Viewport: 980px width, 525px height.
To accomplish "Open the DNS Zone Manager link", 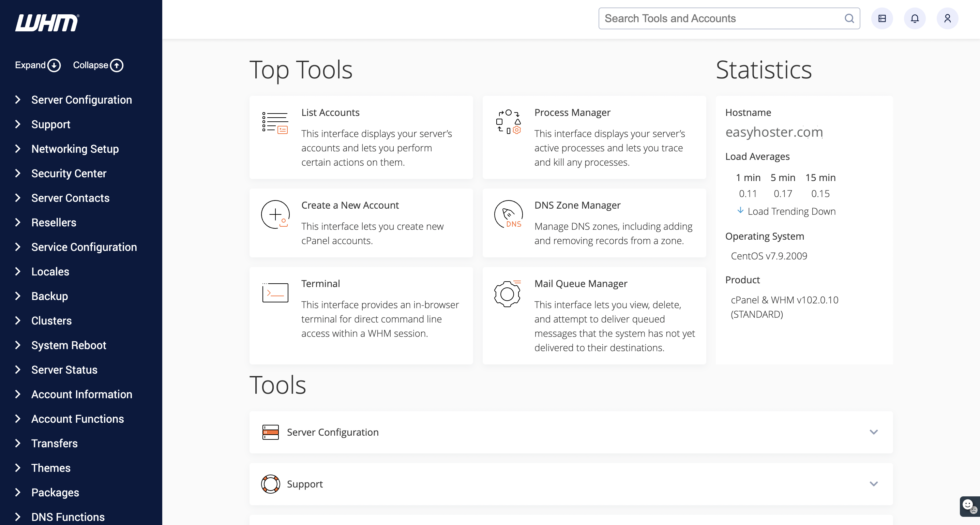I will coord(577,205).
